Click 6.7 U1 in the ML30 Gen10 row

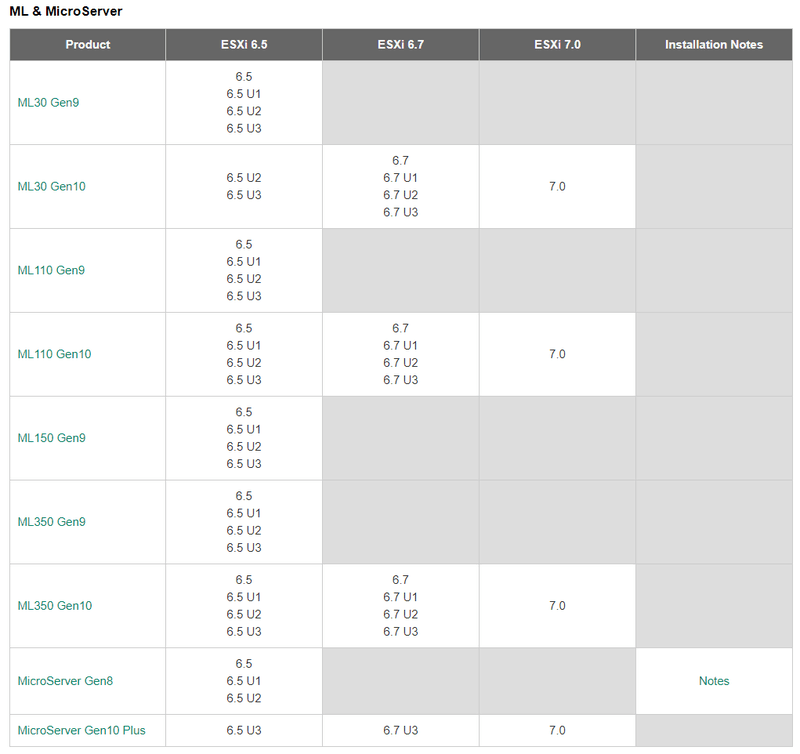(401, 178)
